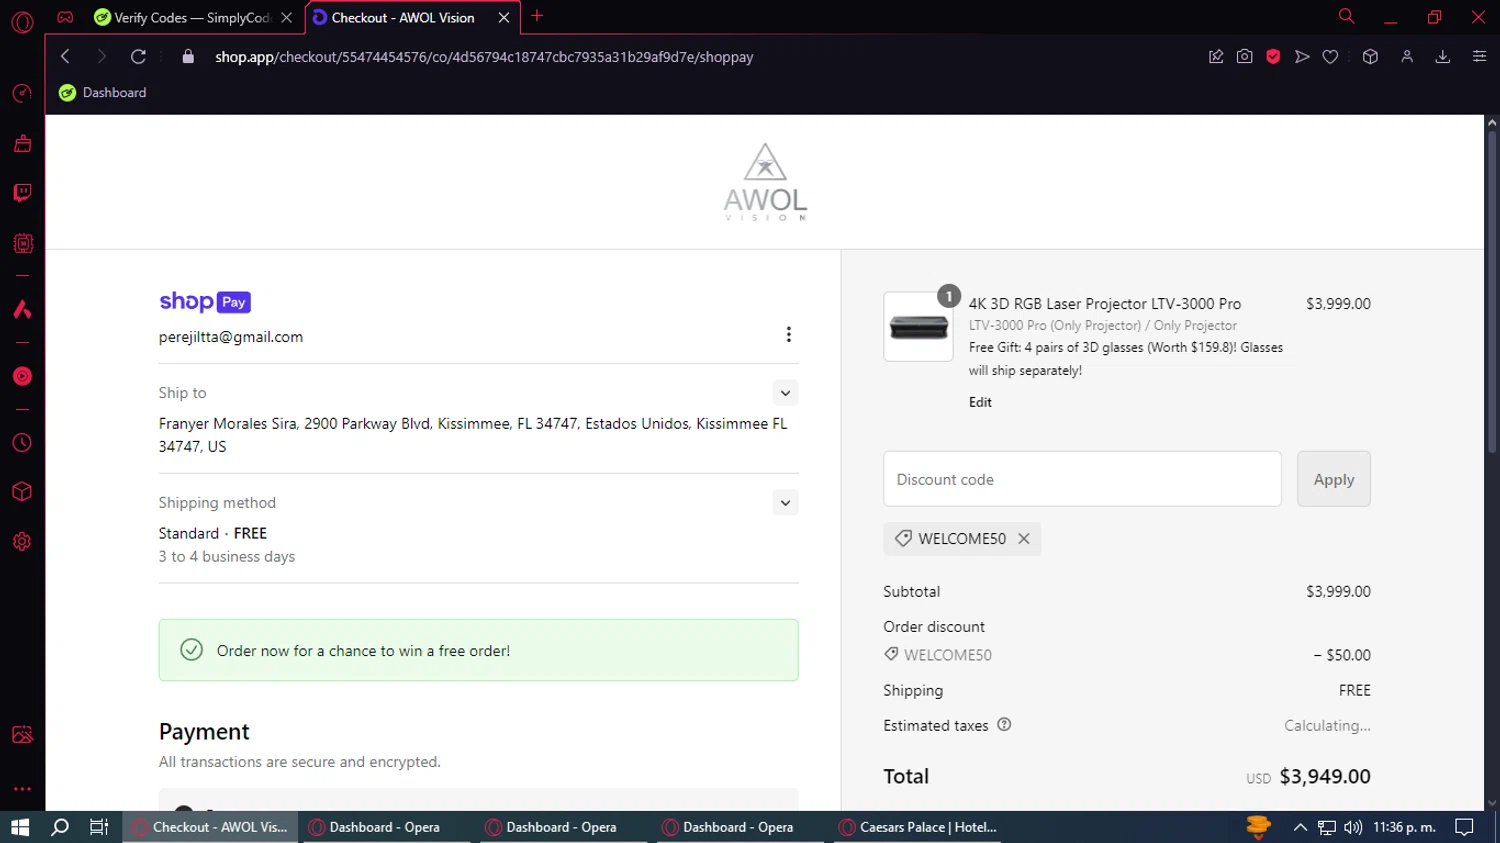Add page to bookmarks heart icon

click(x=1330, y=57)
